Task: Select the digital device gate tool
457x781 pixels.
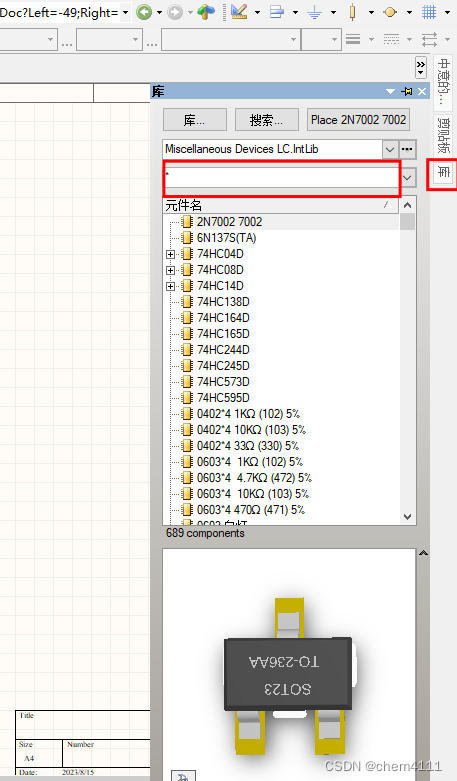Action: [391, 12]
